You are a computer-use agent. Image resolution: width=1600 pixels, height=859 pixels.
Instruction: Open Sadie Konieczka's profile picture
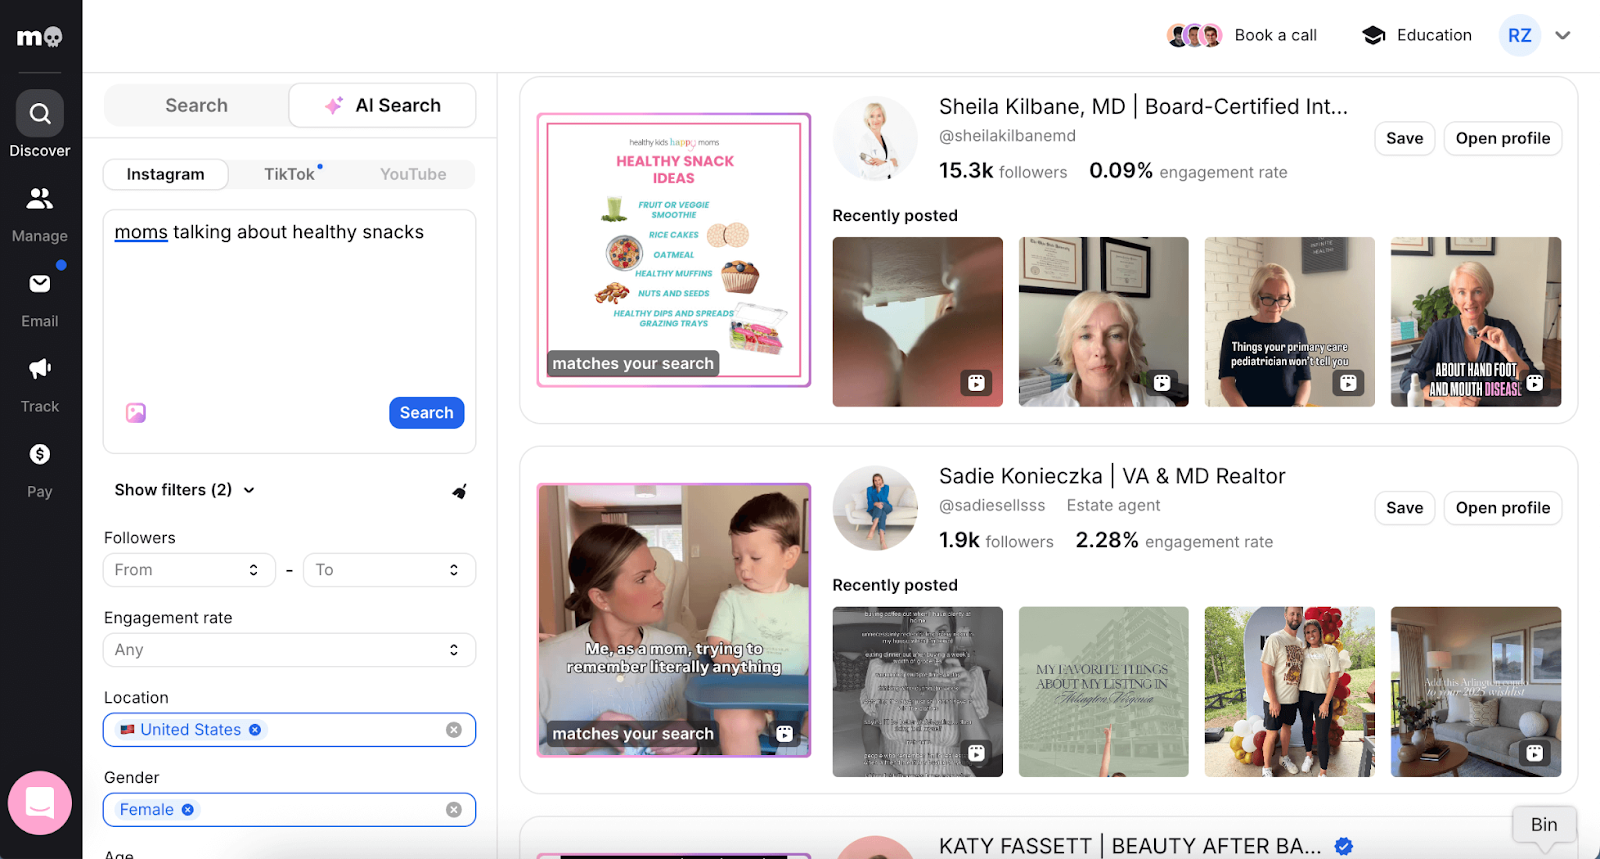pyautogui.click(x=875, y=508)
